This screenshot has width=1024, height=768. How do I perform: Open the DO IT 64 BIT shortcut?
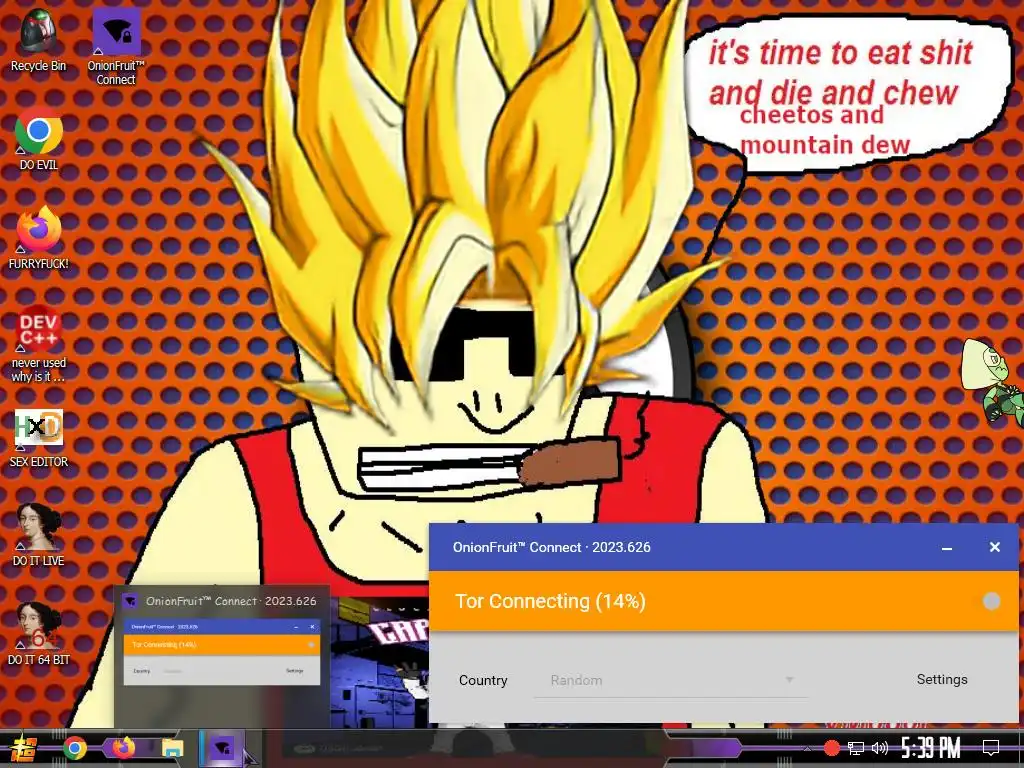(x=39, y=633)
